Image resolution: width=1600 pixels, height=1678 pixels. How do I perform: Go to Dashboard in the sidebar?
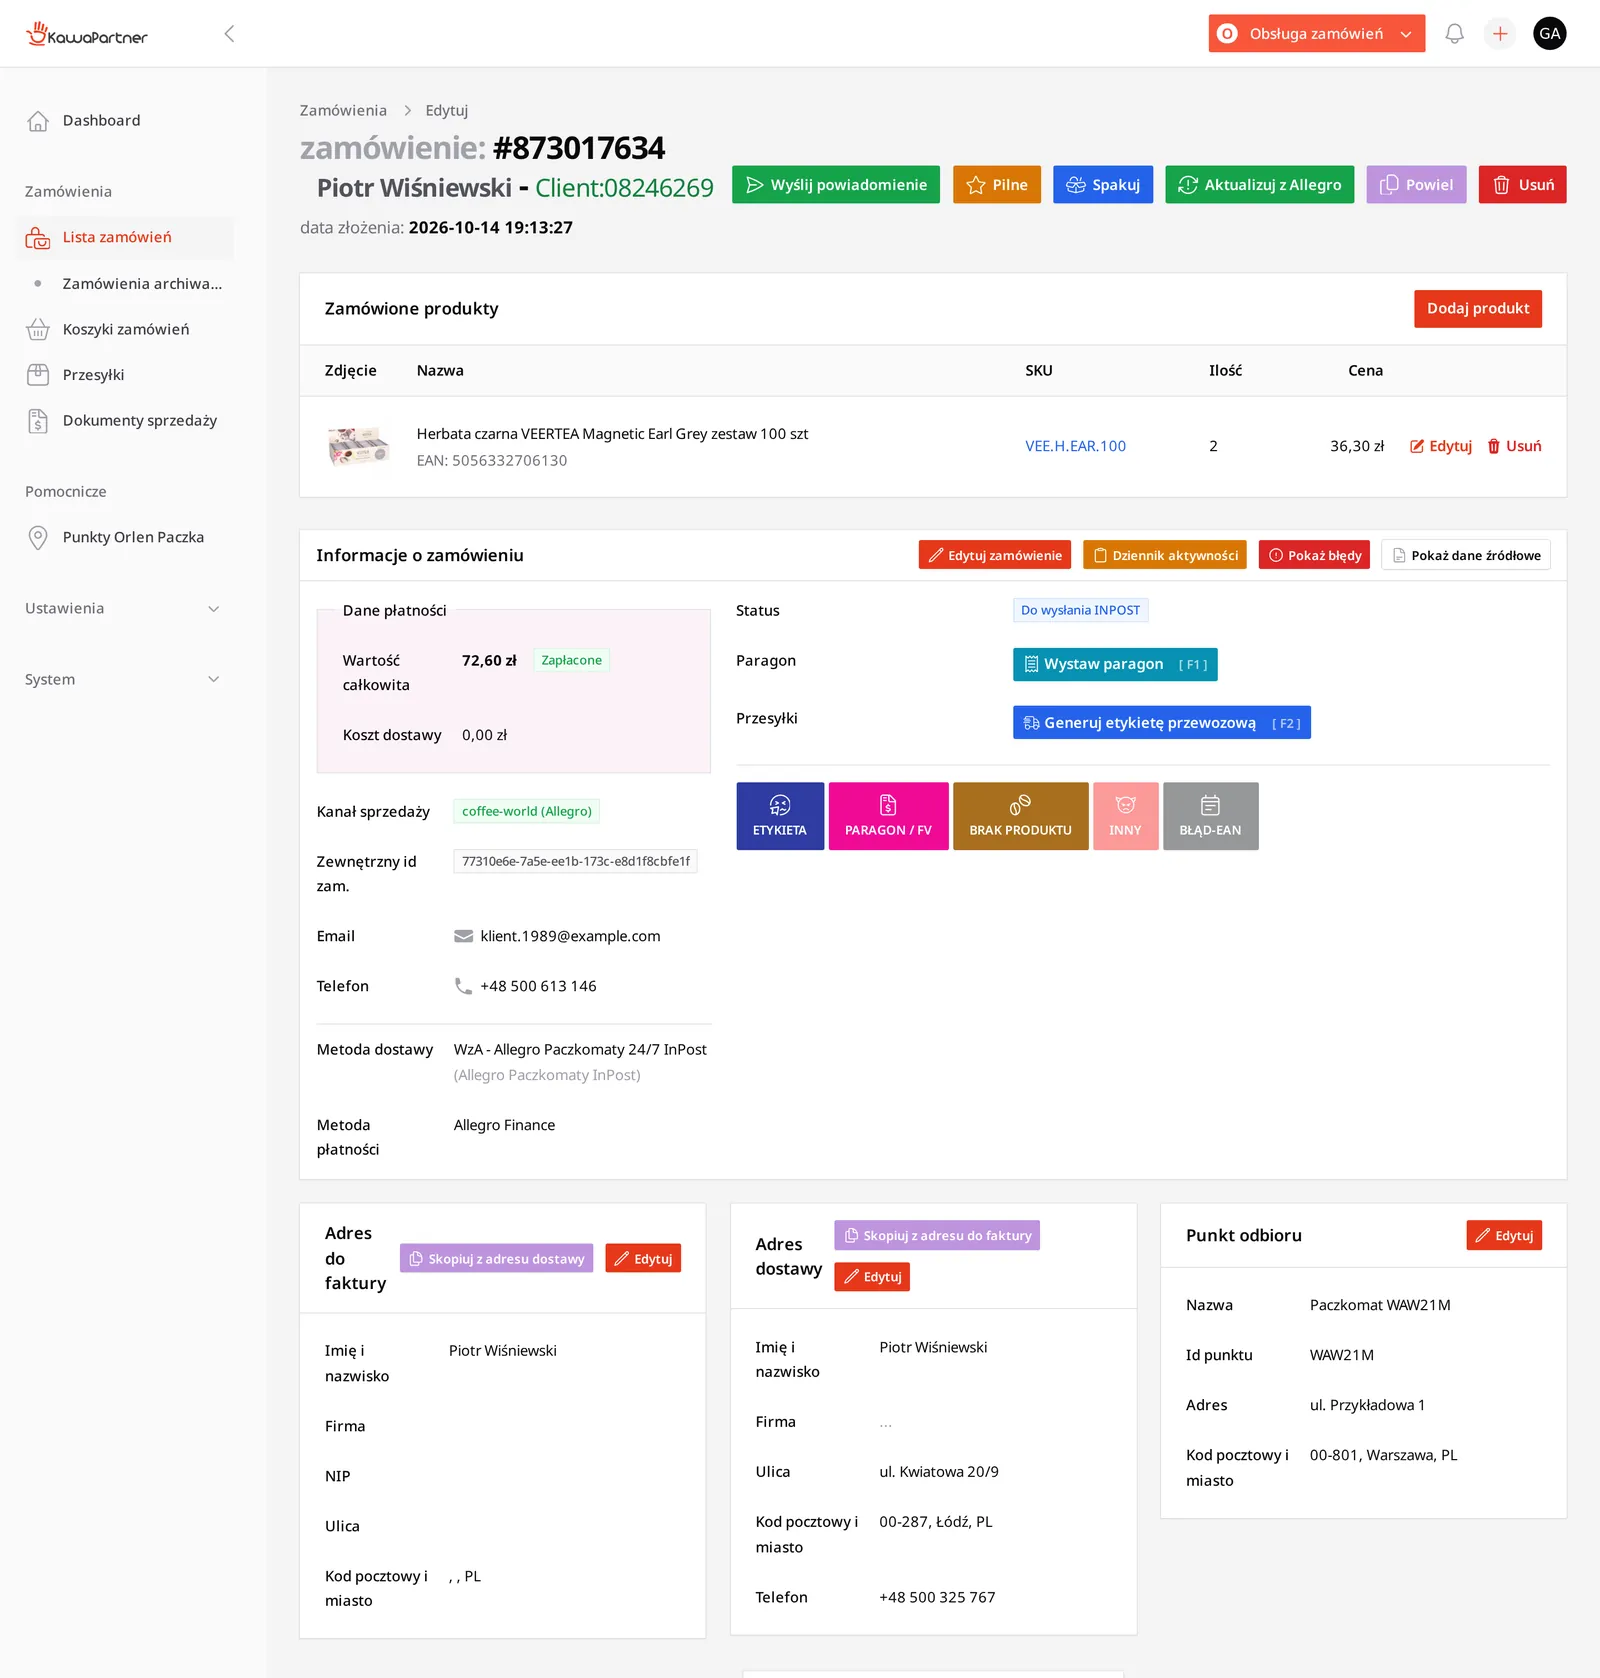[x=125, y=120]
